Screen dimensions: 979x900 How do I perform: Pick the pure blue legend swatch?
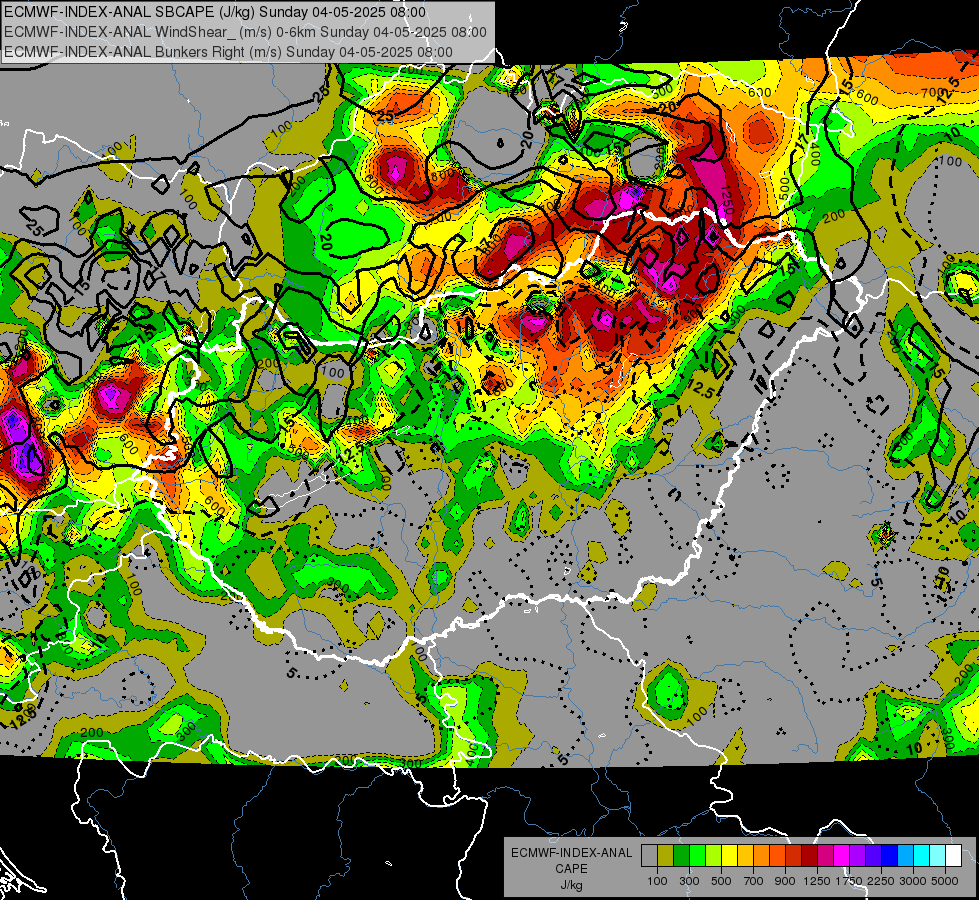890,855
